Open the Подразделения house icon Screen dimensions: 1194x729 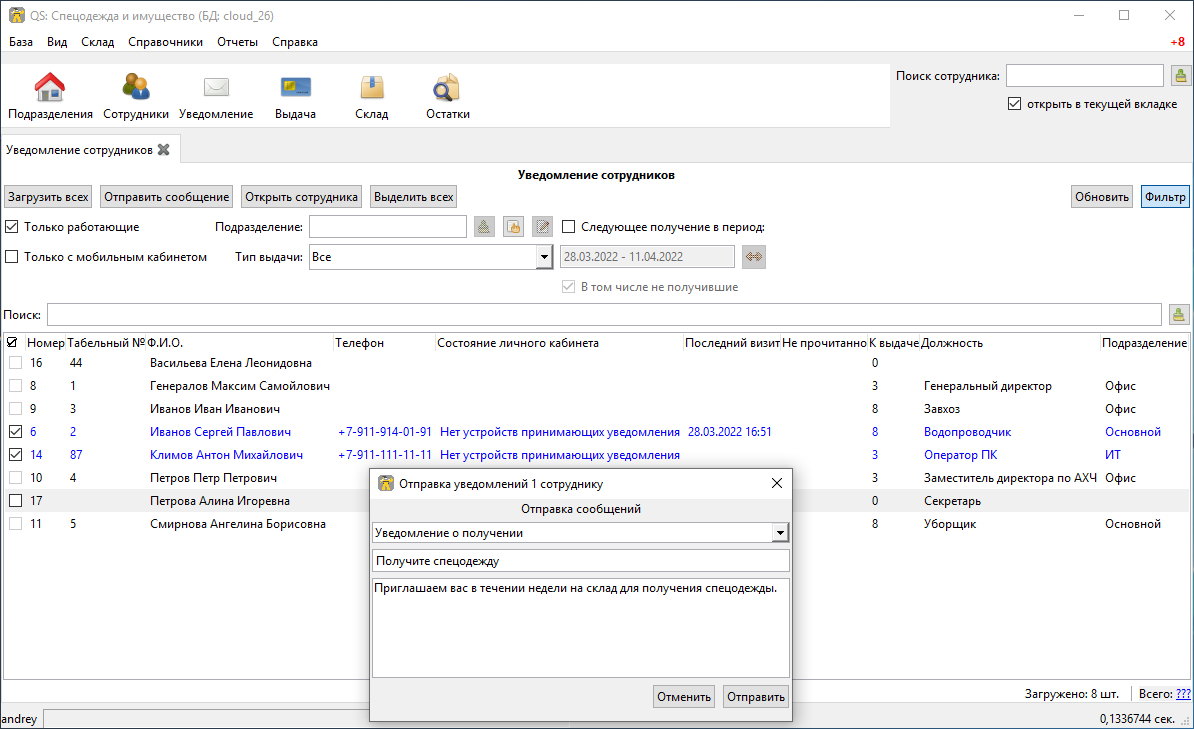tap(50, 88)
